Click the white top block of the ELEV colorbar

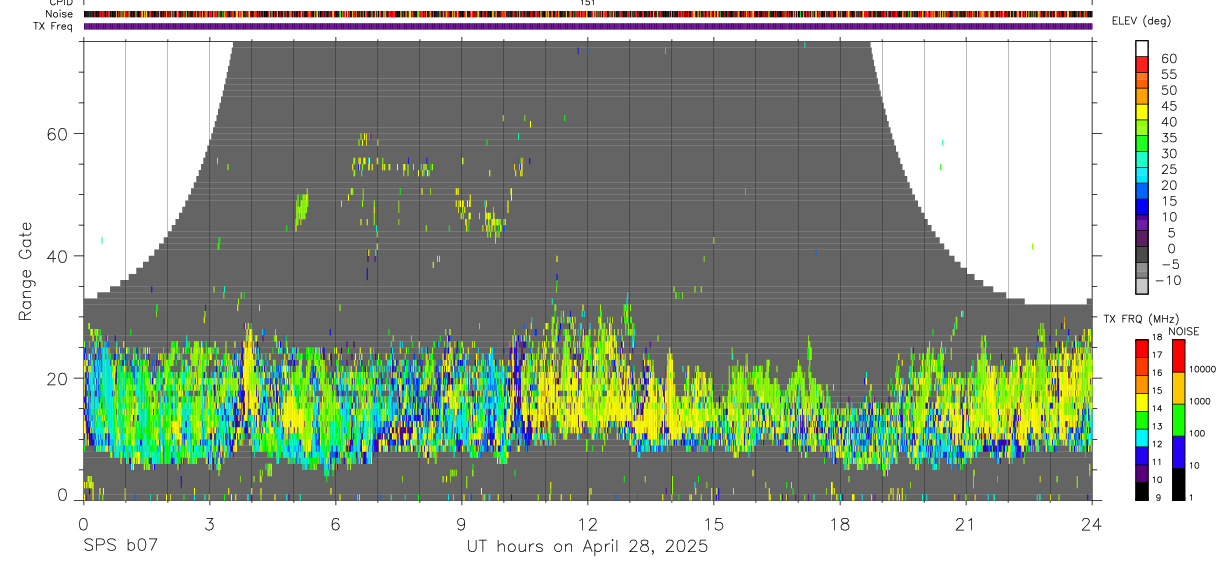(x=1142, y=48)
